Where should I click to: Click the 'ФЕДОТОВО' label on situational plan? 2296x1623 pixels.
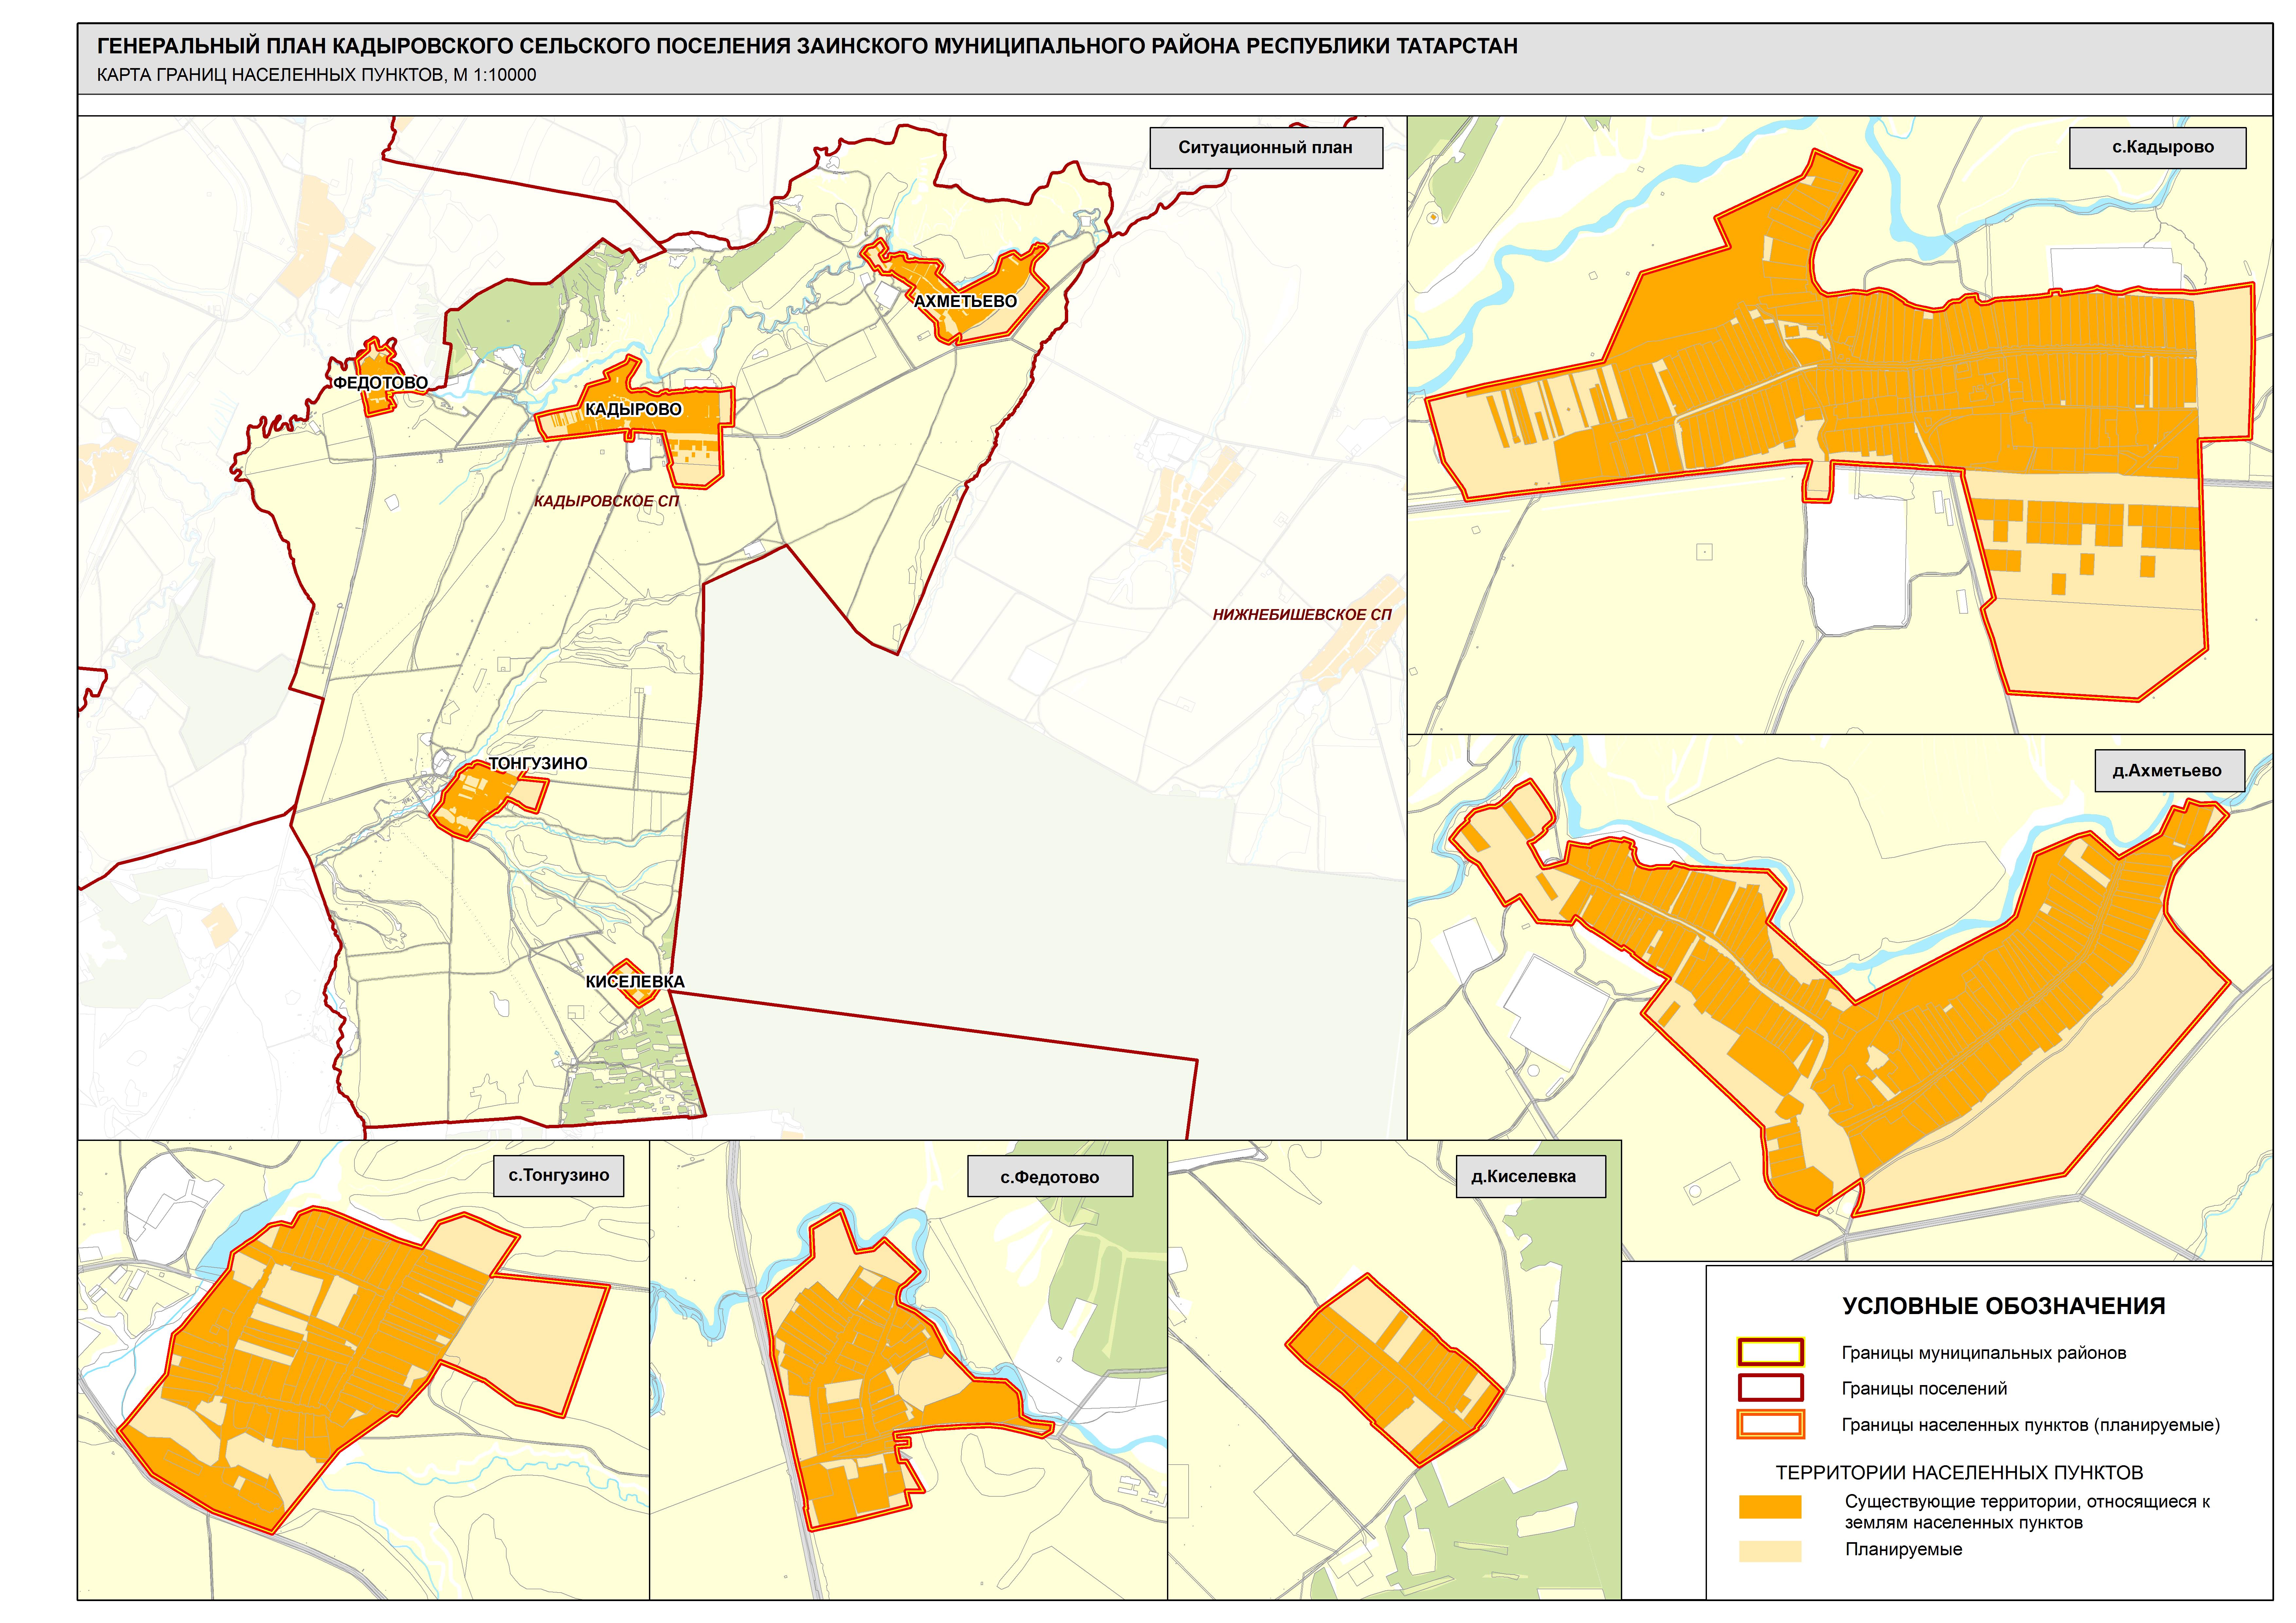(380, 383)
